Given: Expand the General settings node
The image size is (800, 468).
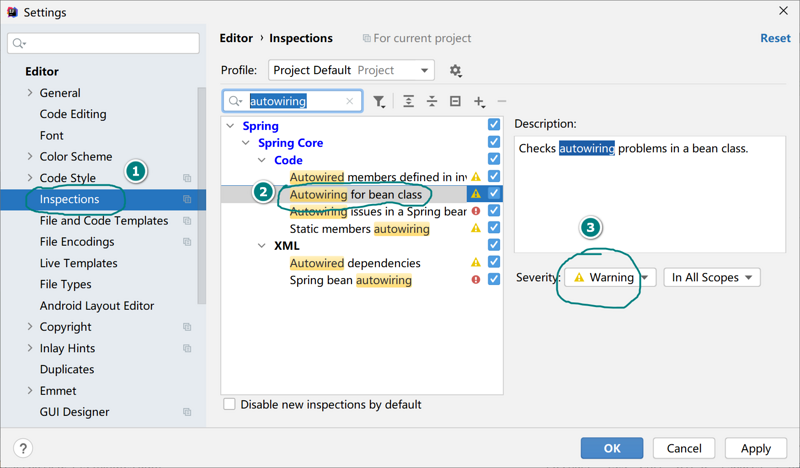Looking at the screenshot, I should click(30, 92).
